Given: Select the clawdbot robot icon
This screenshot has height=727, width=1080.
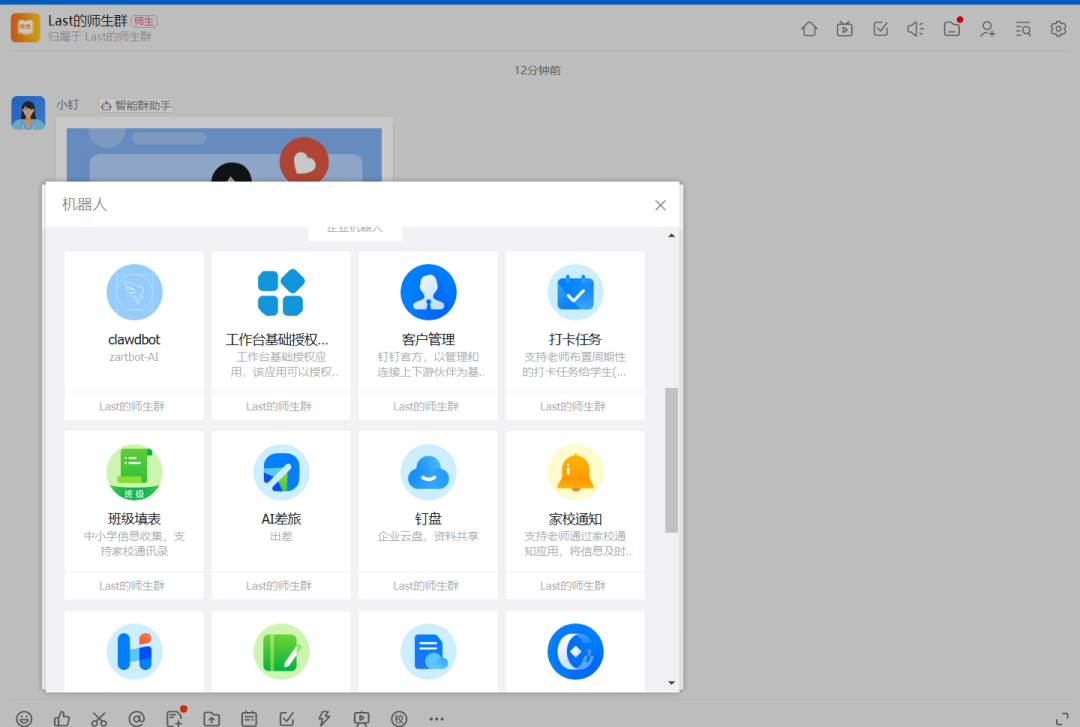Looking at the screenshot, I should click(x=134, y=292).
